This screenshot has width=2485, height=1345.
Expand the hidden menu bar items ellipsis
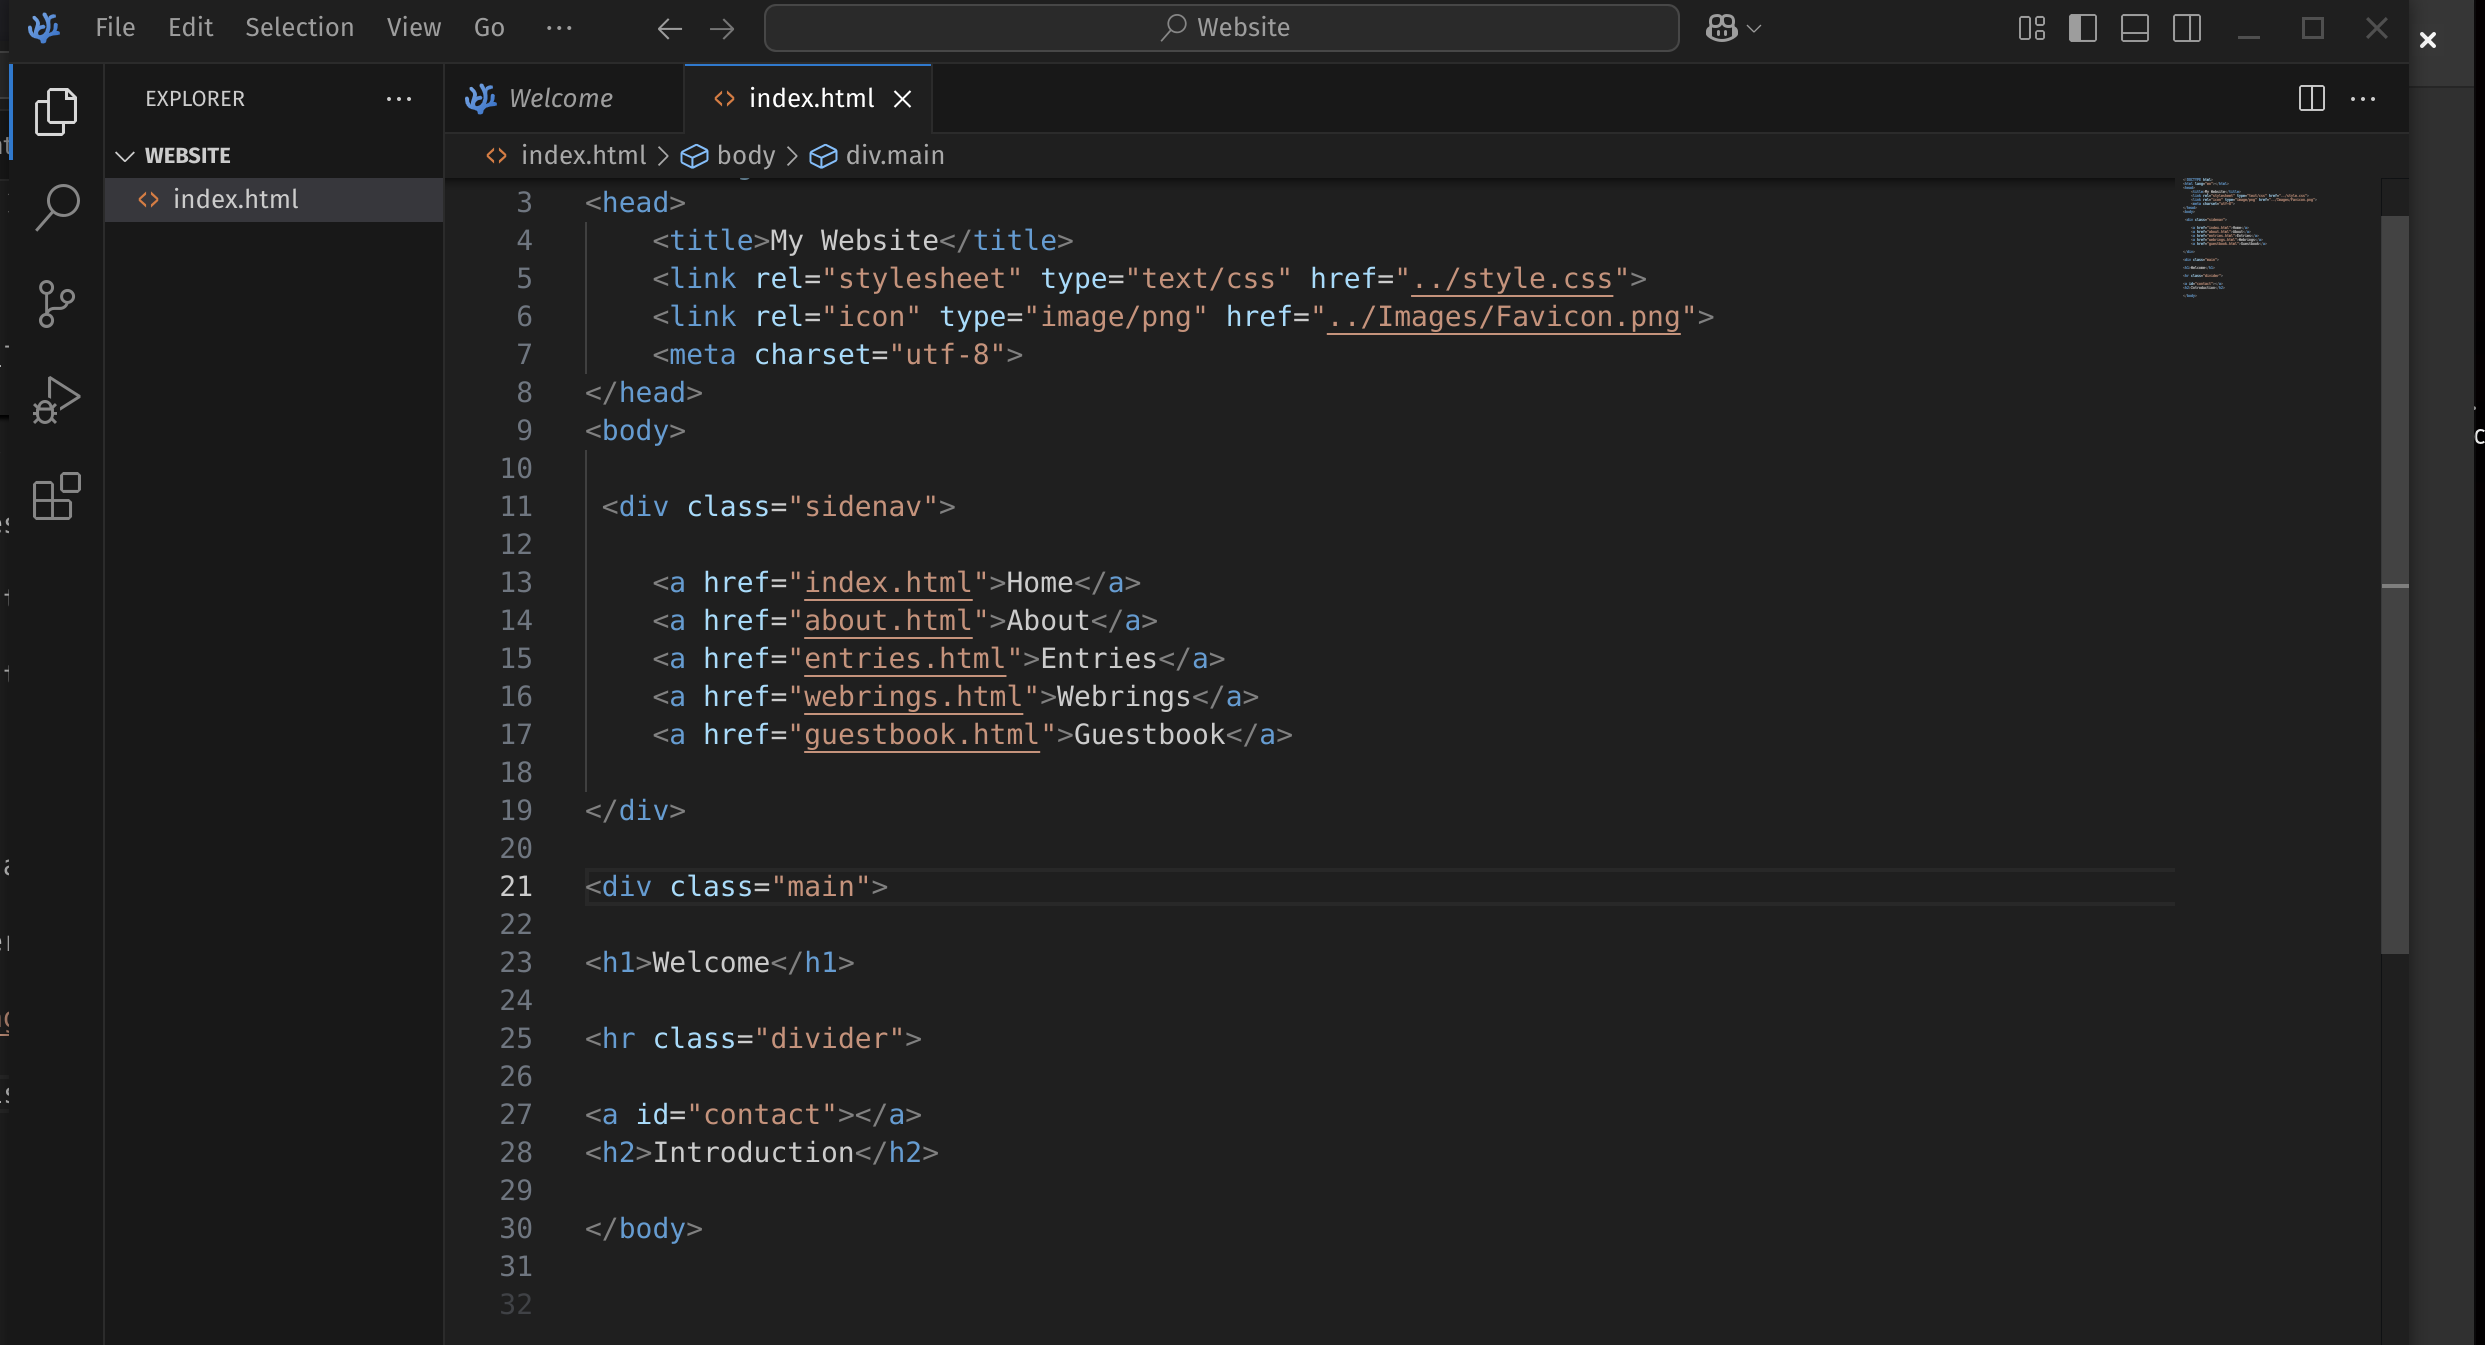click(559, 28)
